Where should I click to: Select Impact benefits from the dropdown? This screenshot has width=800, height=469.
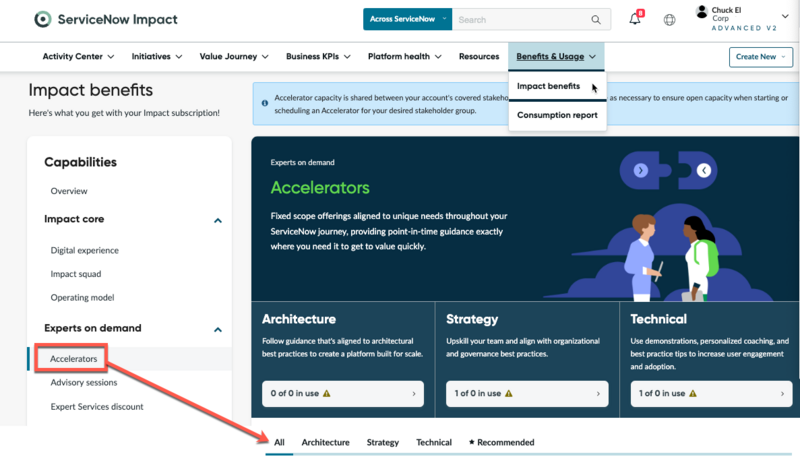[548, 86]
